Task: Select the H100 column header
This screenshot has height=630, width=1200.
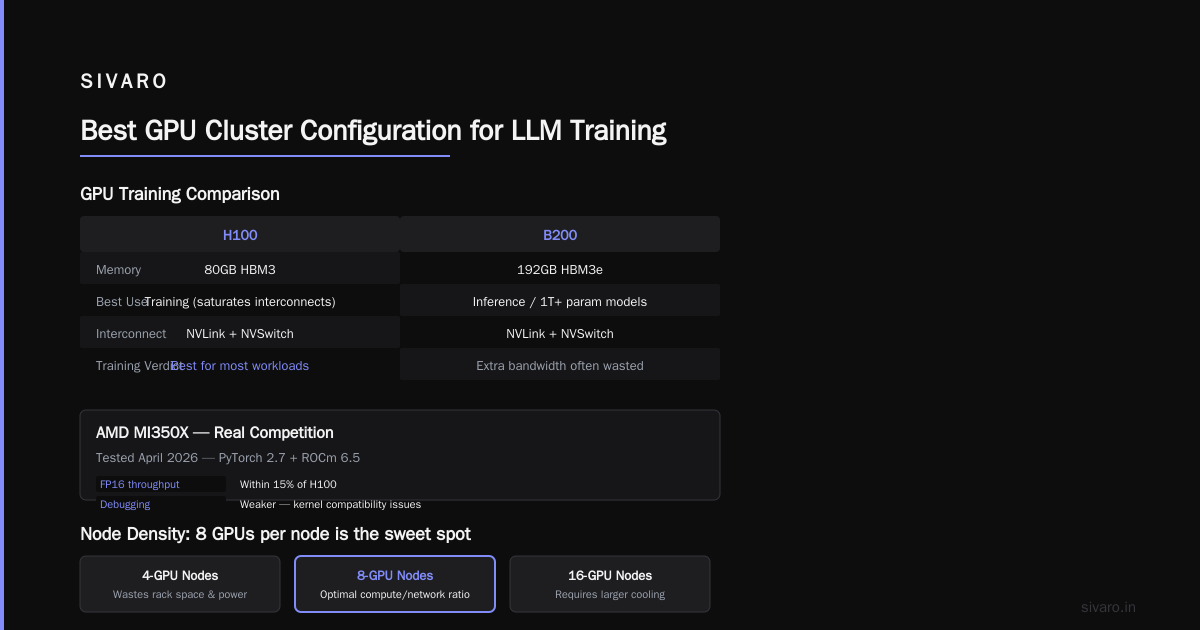Action: click(x=240, y=235)
